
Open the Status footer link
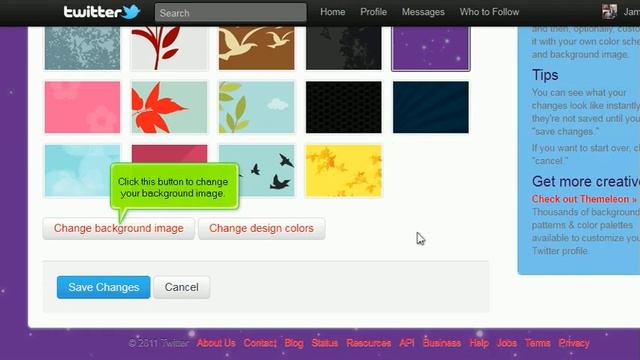click(324, 343)
